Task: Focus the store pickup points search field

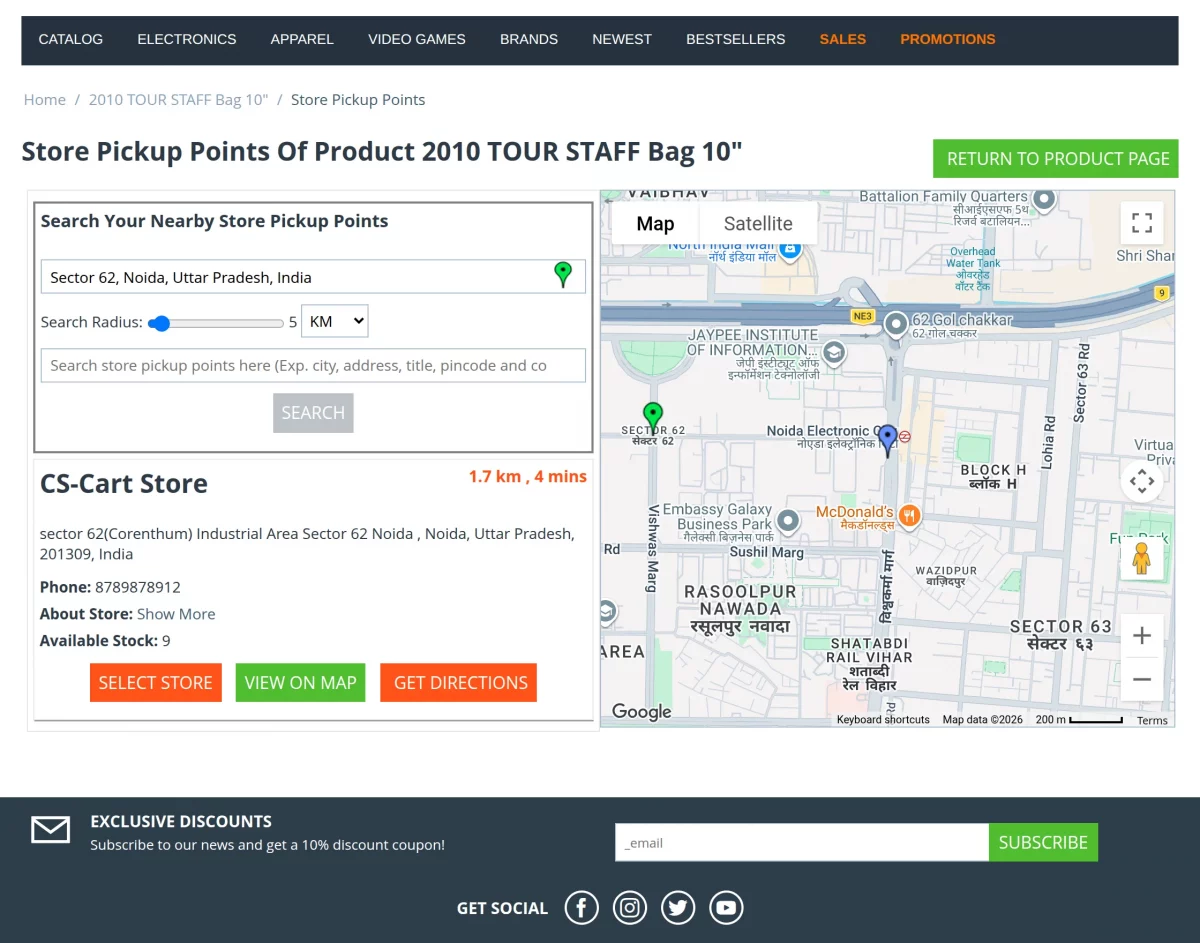Action: (313, 365)
